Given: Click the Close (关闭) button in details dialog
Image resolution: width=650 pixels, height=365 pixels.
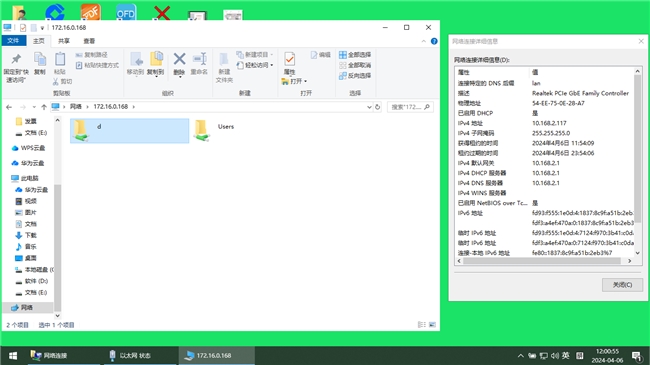Looking at the screenshot, I should [x=622, y=285].
